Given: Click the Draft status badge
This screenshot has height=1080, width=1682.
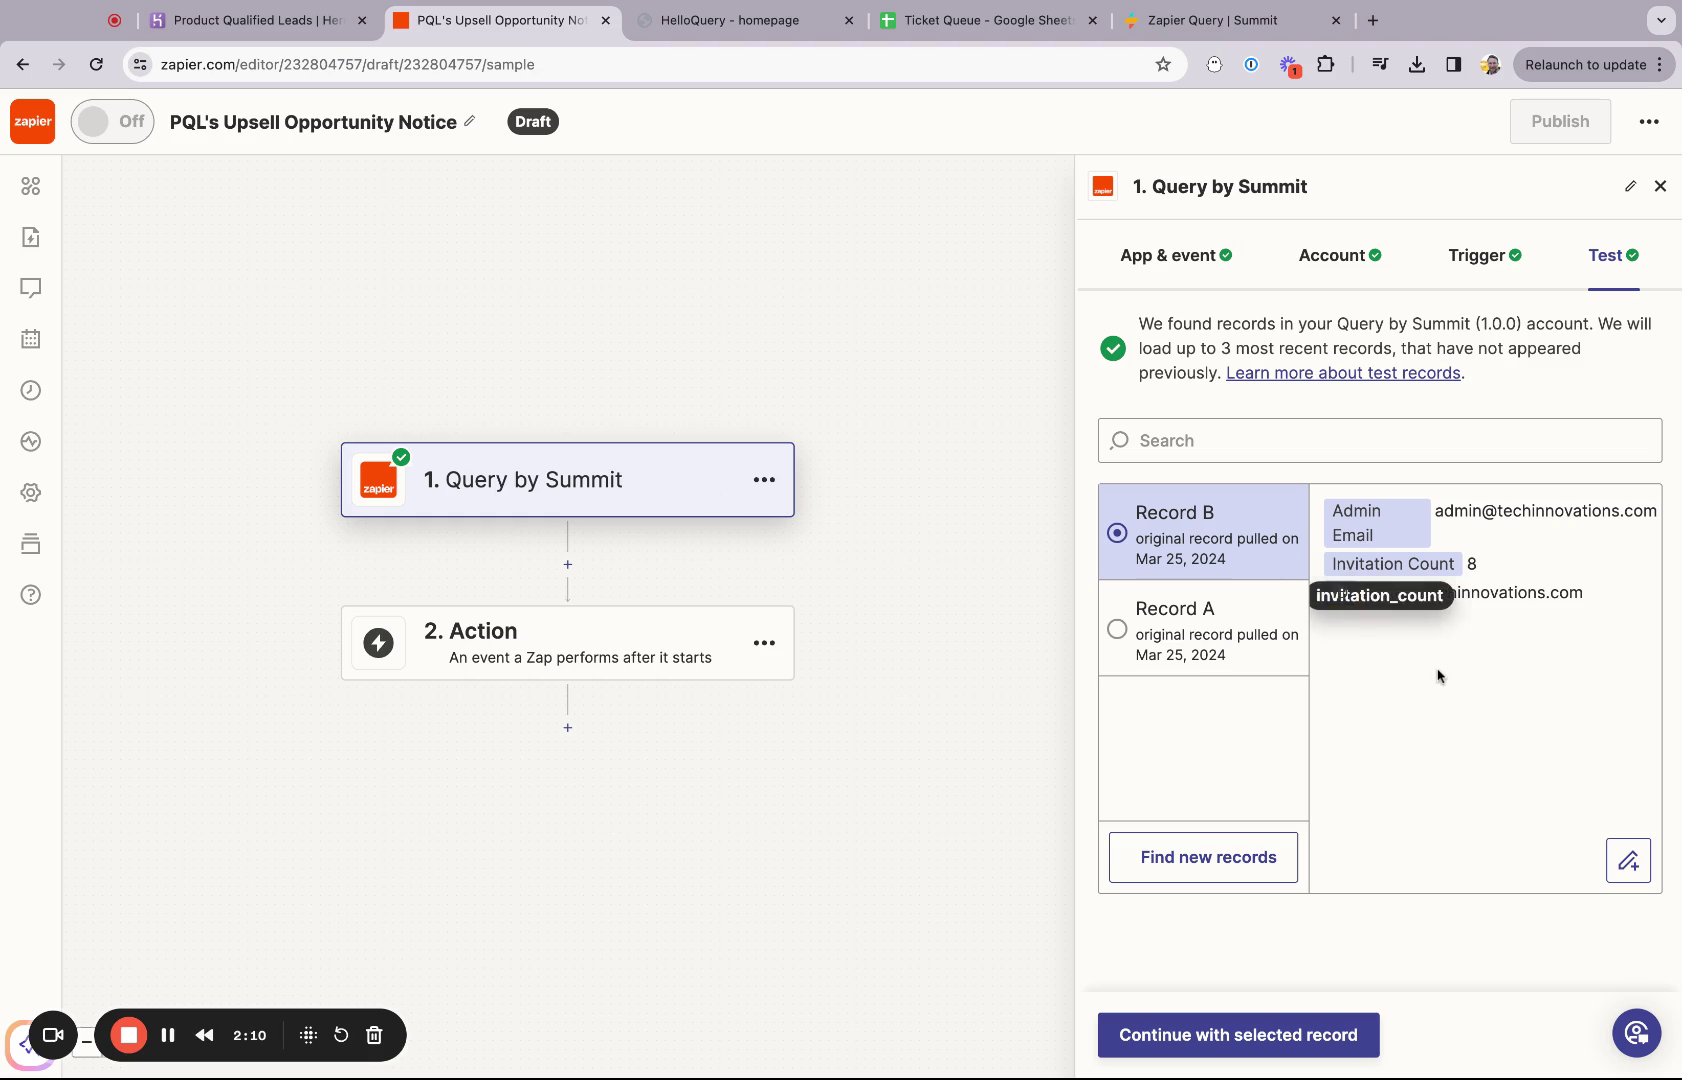Looking at the screenshot, I should point(533,122).
